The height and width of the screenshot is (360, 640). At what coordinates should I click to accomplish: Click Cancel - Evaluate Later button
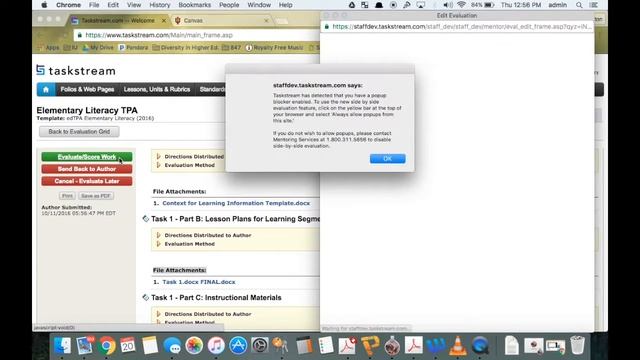[x=87, y=181]
